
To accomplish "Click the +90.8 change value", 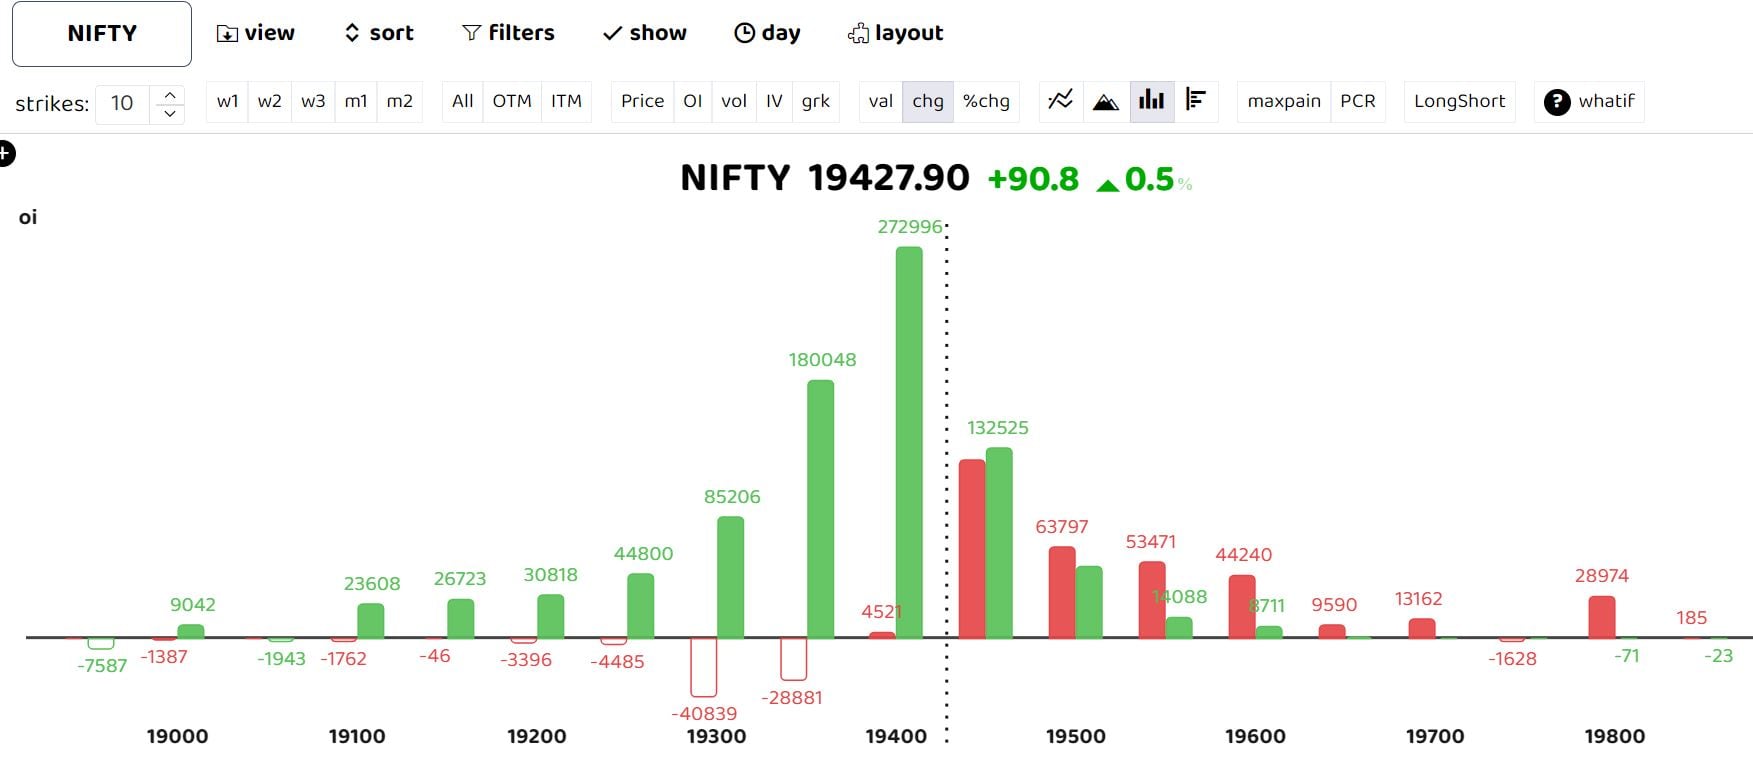I will 1033,179.
